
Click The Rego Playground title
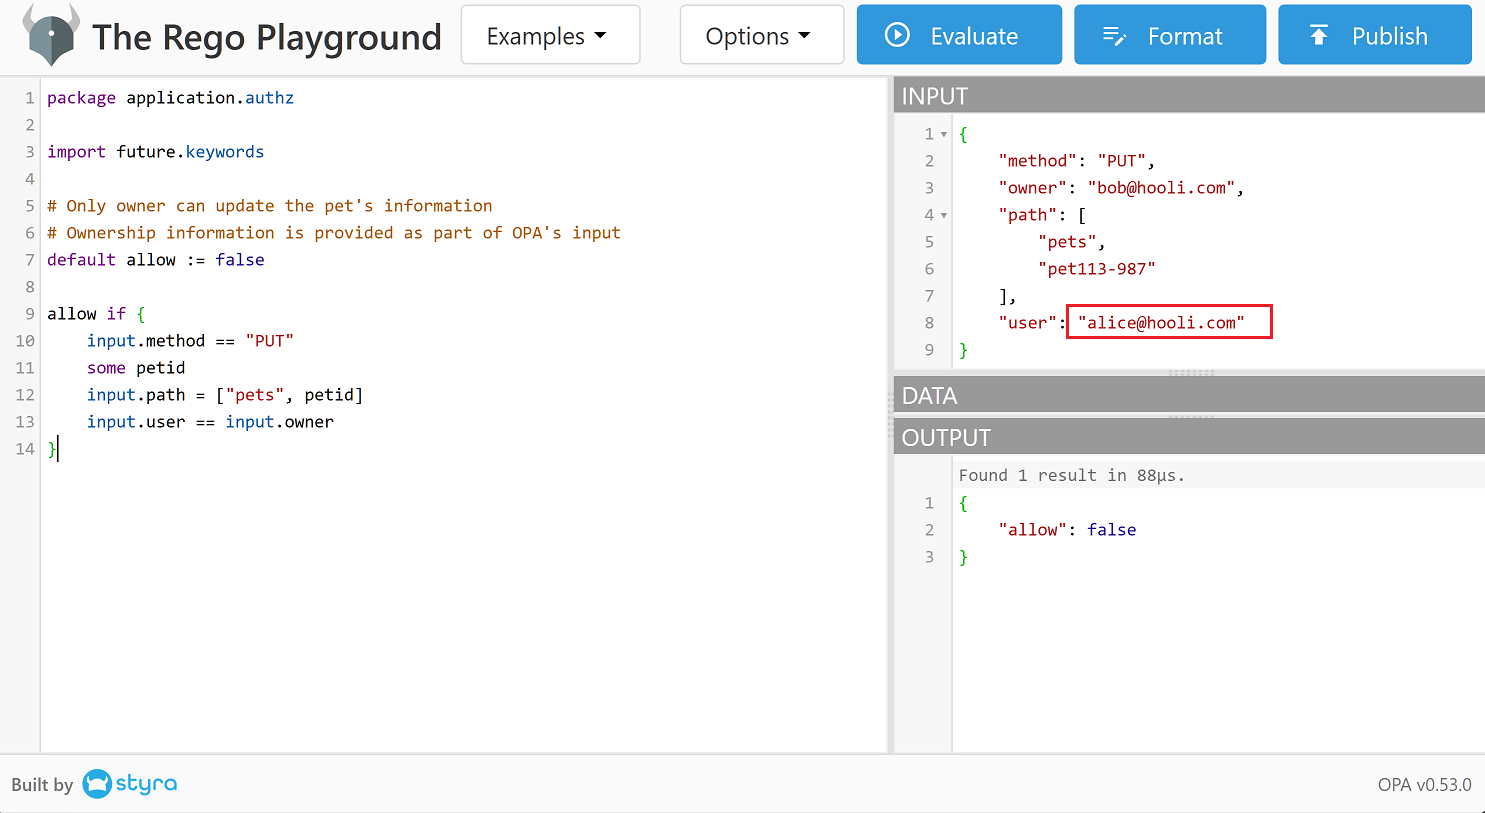[x=266, y=38]
